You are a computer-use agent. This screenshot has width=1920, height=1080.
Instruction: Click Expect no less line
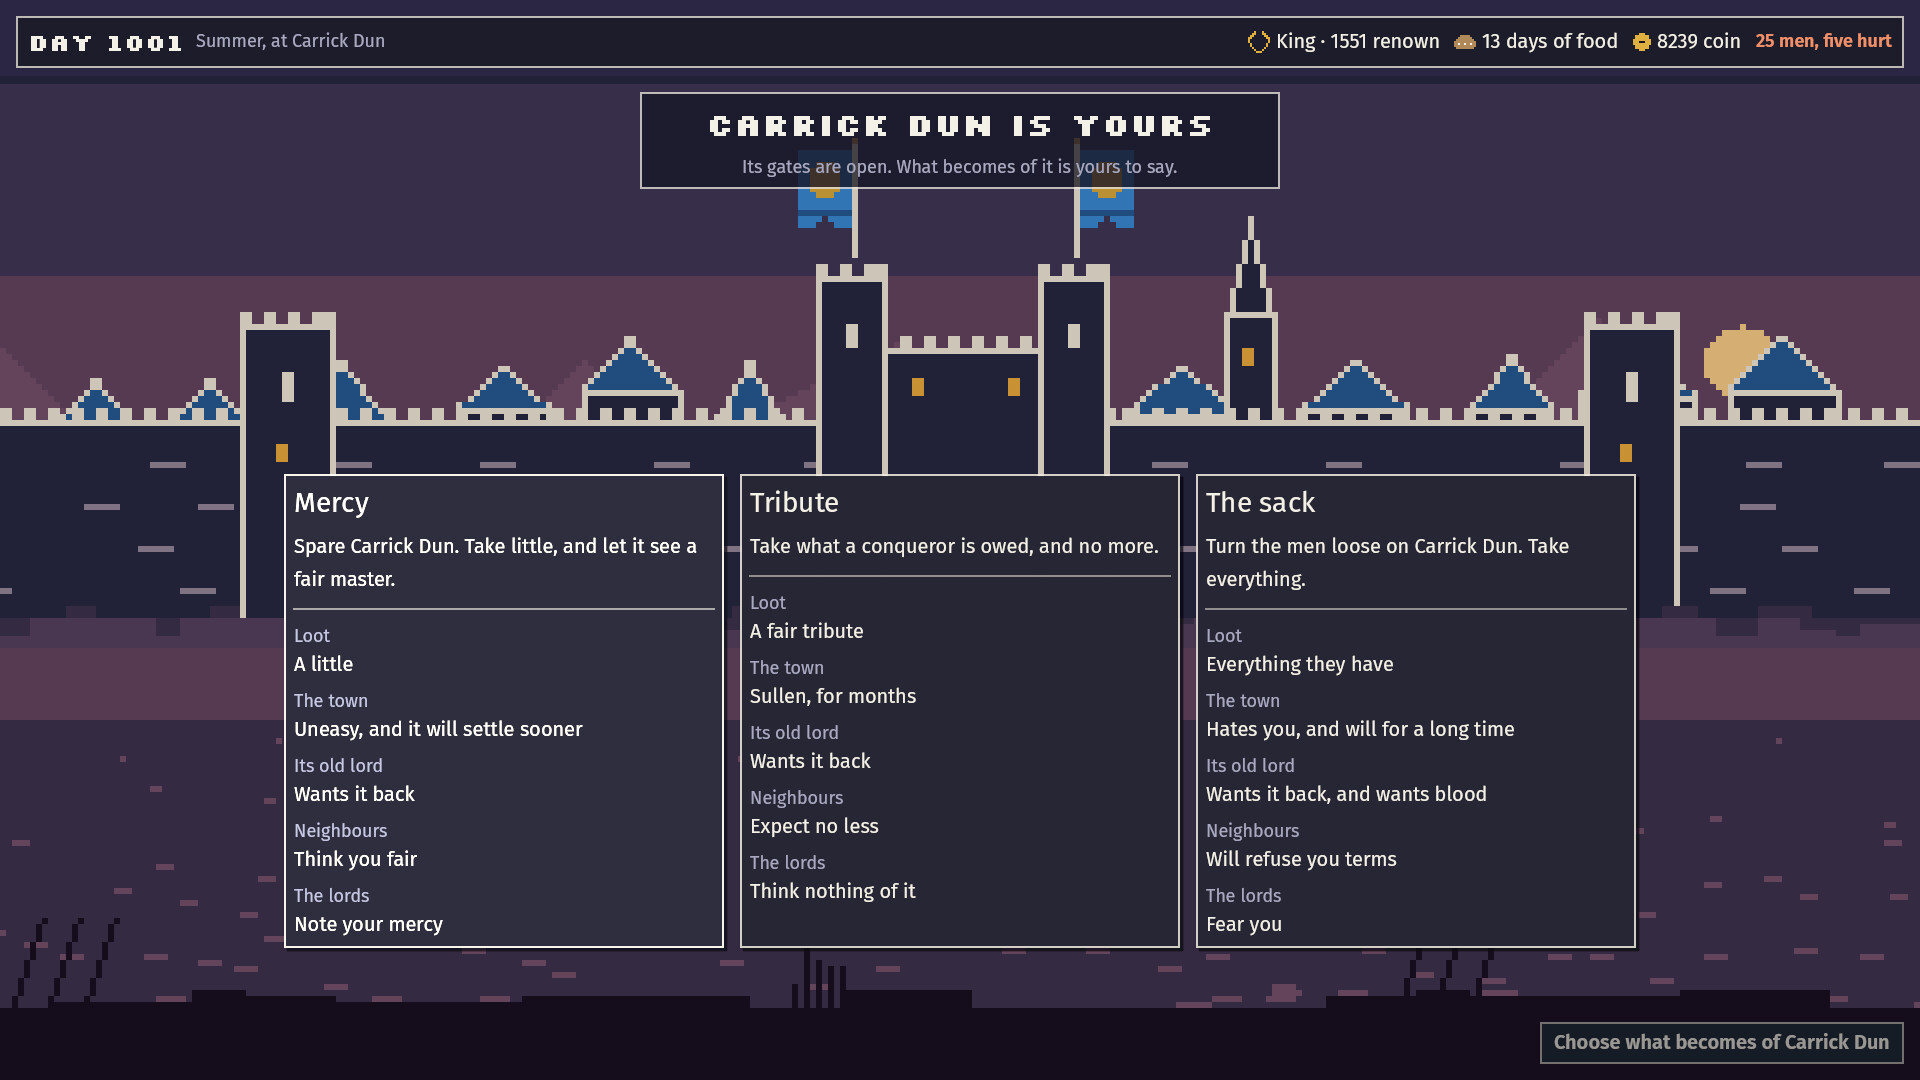click(x=814, y=826)
